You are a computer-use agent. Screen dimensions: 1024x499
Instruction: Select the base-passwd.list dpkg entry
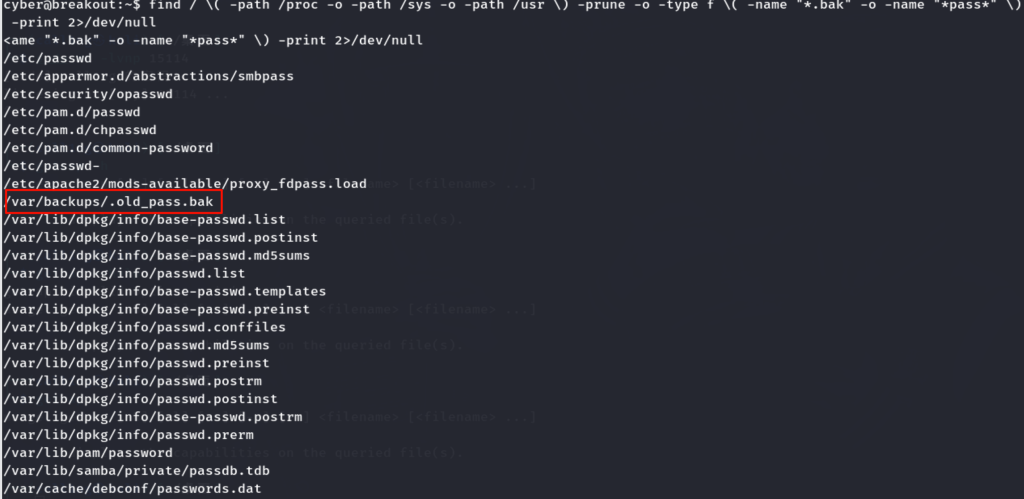tap(145, 219)
